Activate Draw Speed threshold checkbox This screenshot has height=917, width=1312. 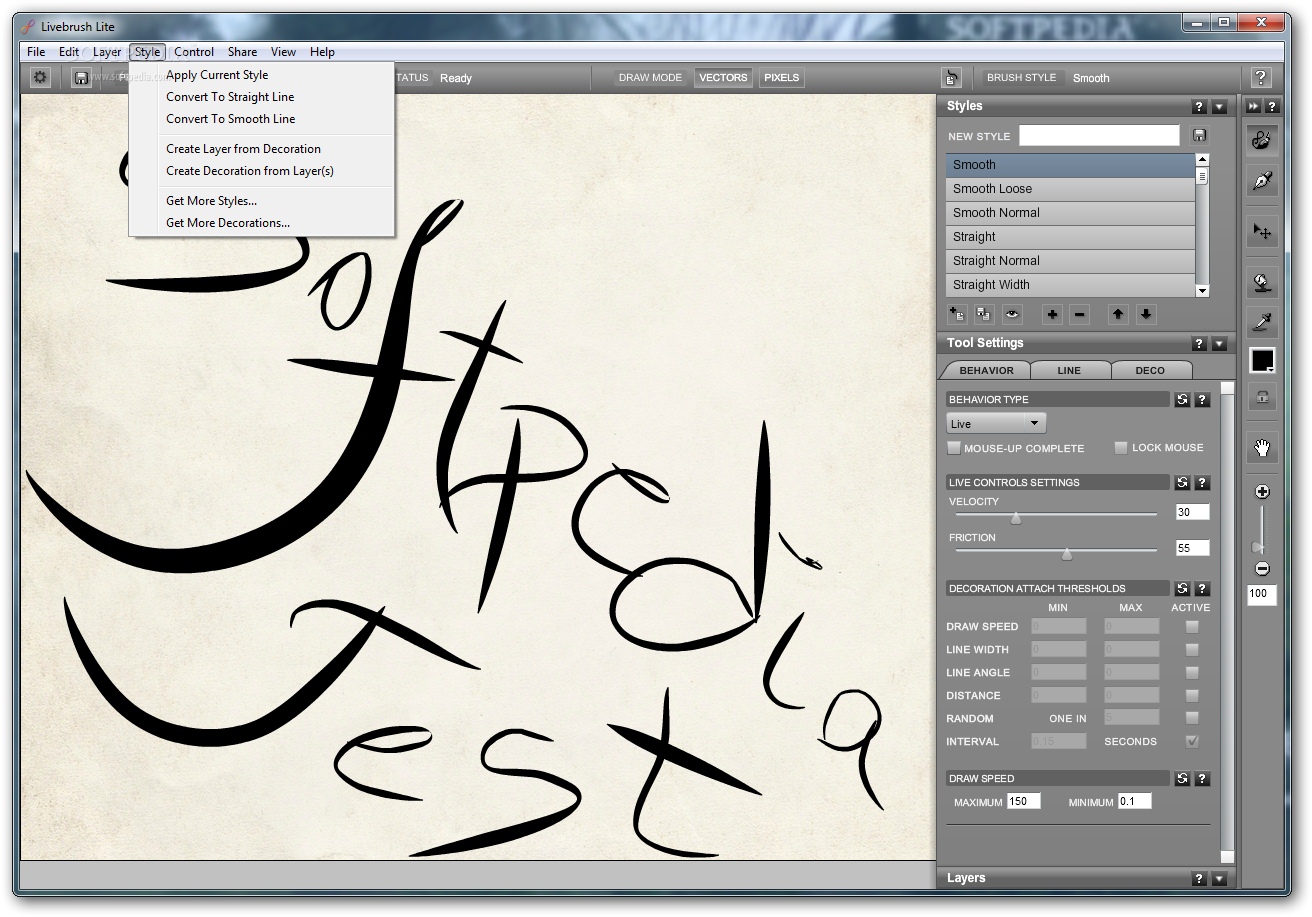pos(1191,627)
